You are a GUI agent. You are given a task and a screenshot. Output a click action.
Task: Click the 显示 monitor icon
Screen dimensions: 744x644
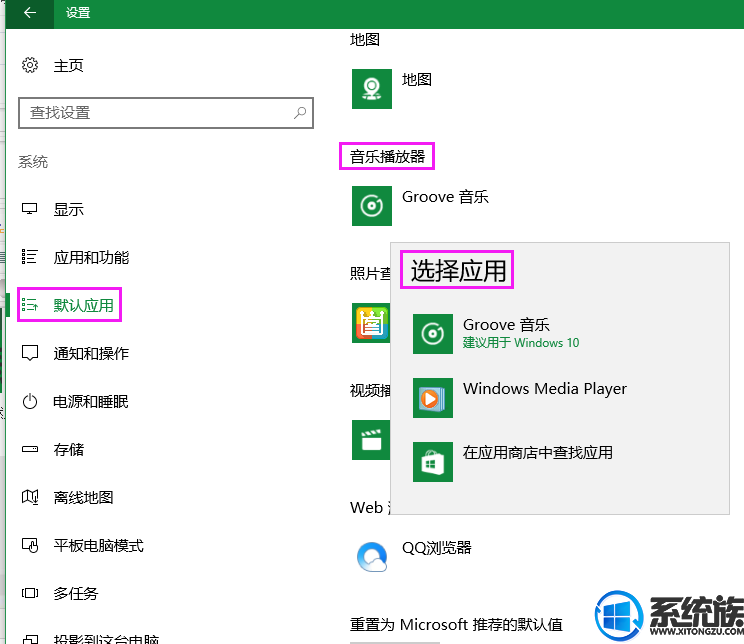click(29, 209)
